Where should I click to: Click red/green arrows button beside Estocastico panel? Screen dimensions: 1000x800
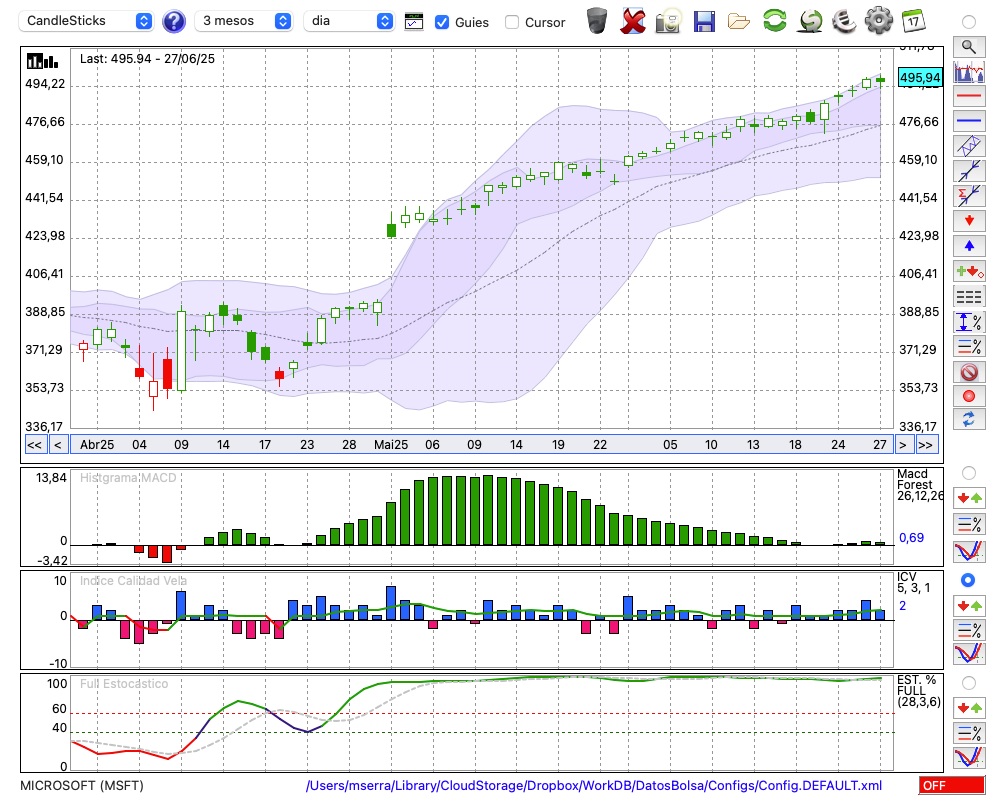point(969,708)
